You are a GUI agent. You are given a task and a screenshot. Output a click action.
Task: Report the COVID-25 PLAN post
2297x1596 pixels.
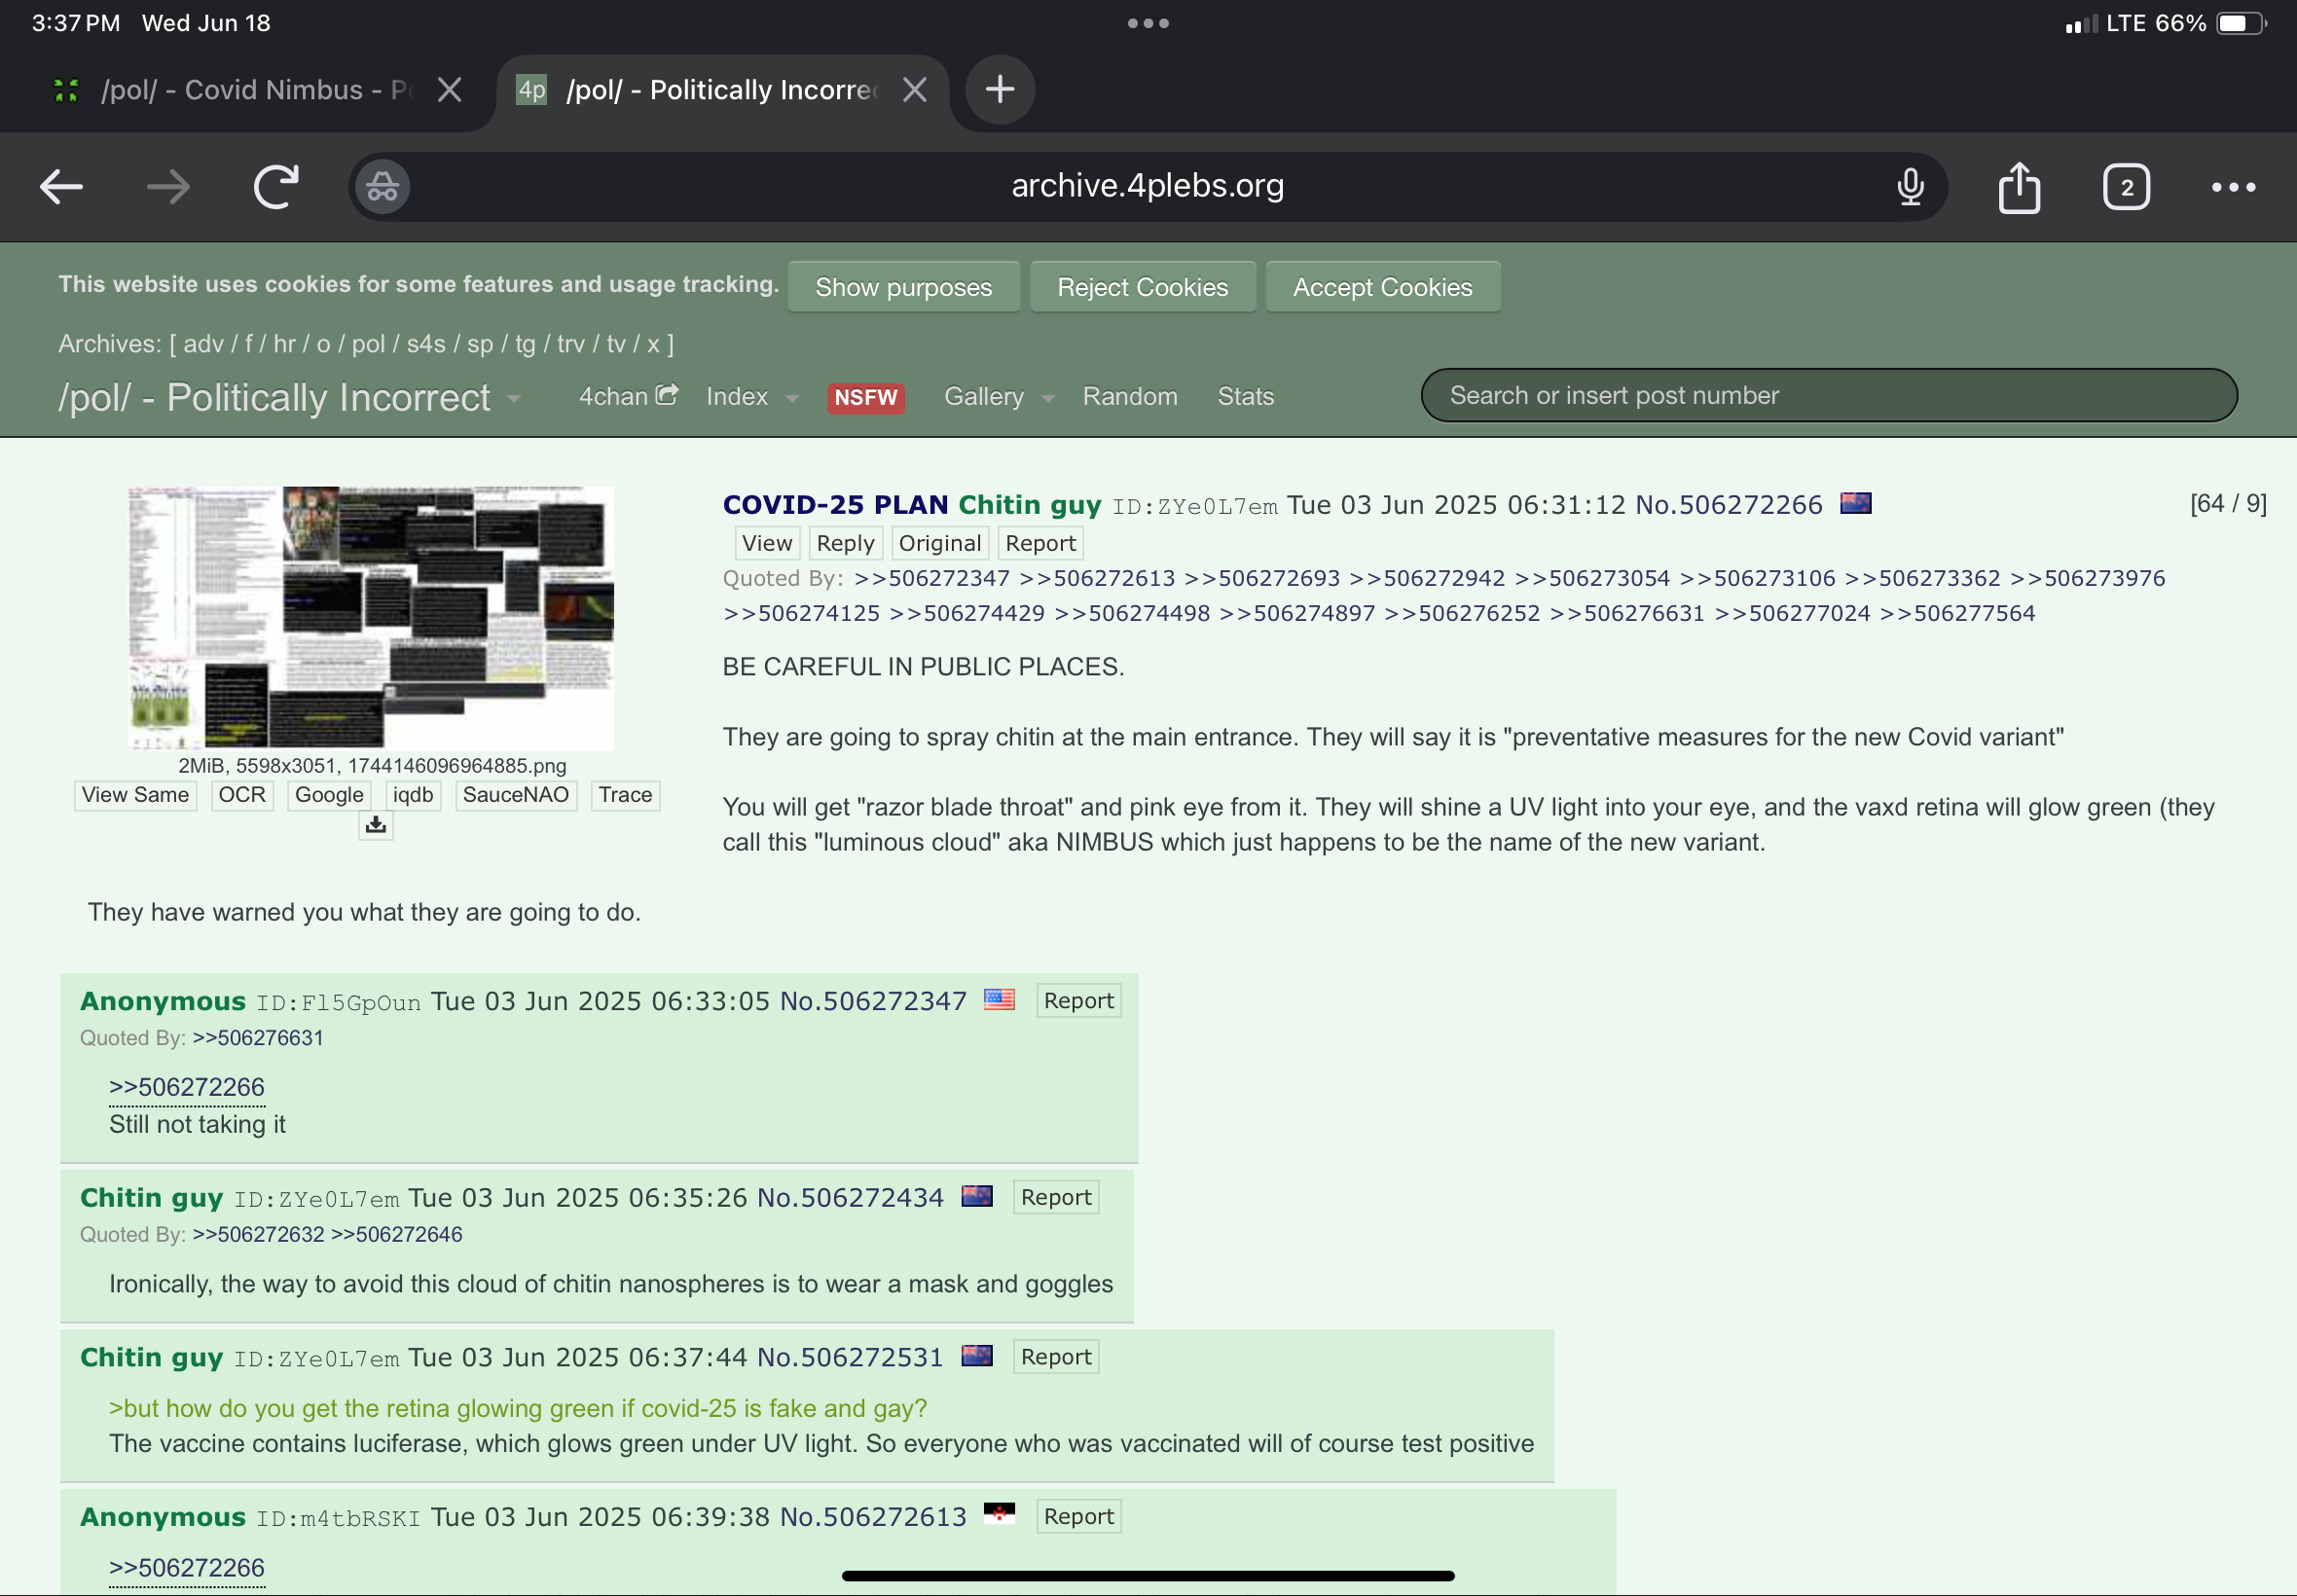pos(1040,543)
